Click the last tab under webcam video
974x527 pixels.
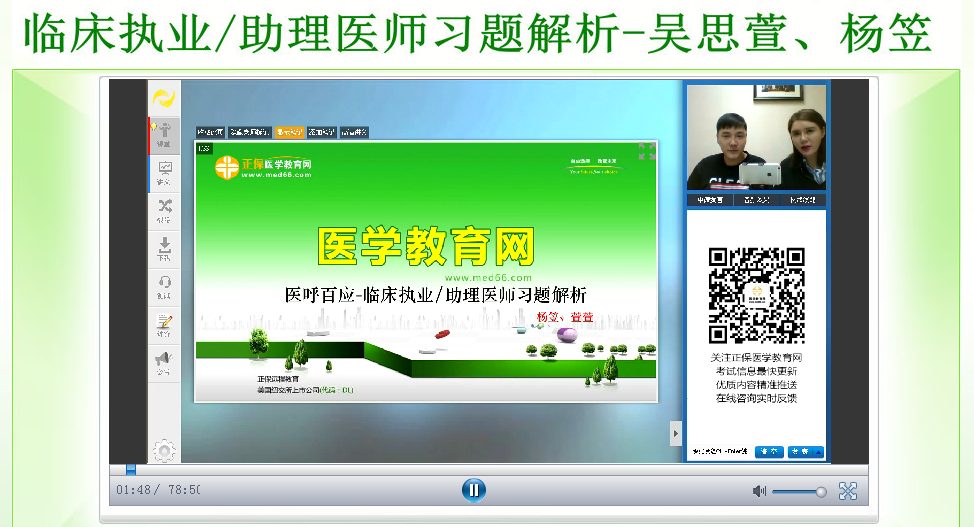(803, 200)
